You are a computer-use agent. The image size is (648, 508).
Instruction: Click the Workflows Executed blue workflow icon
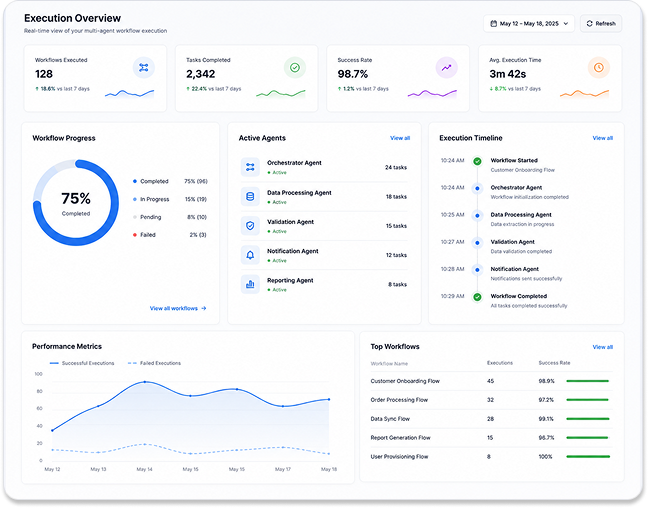pos(143,67)
